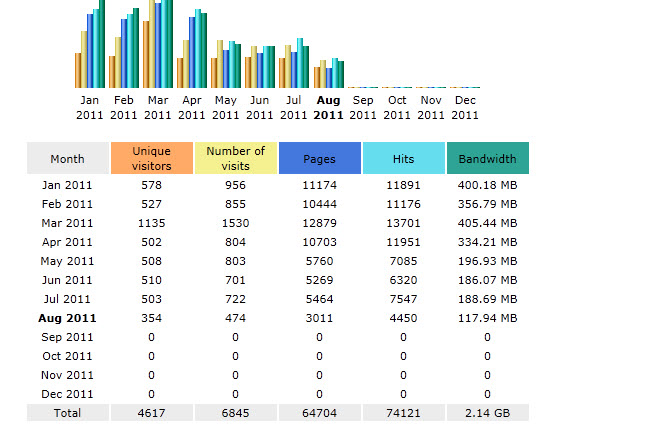This screenshot has width=647, height=438.
Task: Click pages value 12879
Action: [x=320, y=223]
